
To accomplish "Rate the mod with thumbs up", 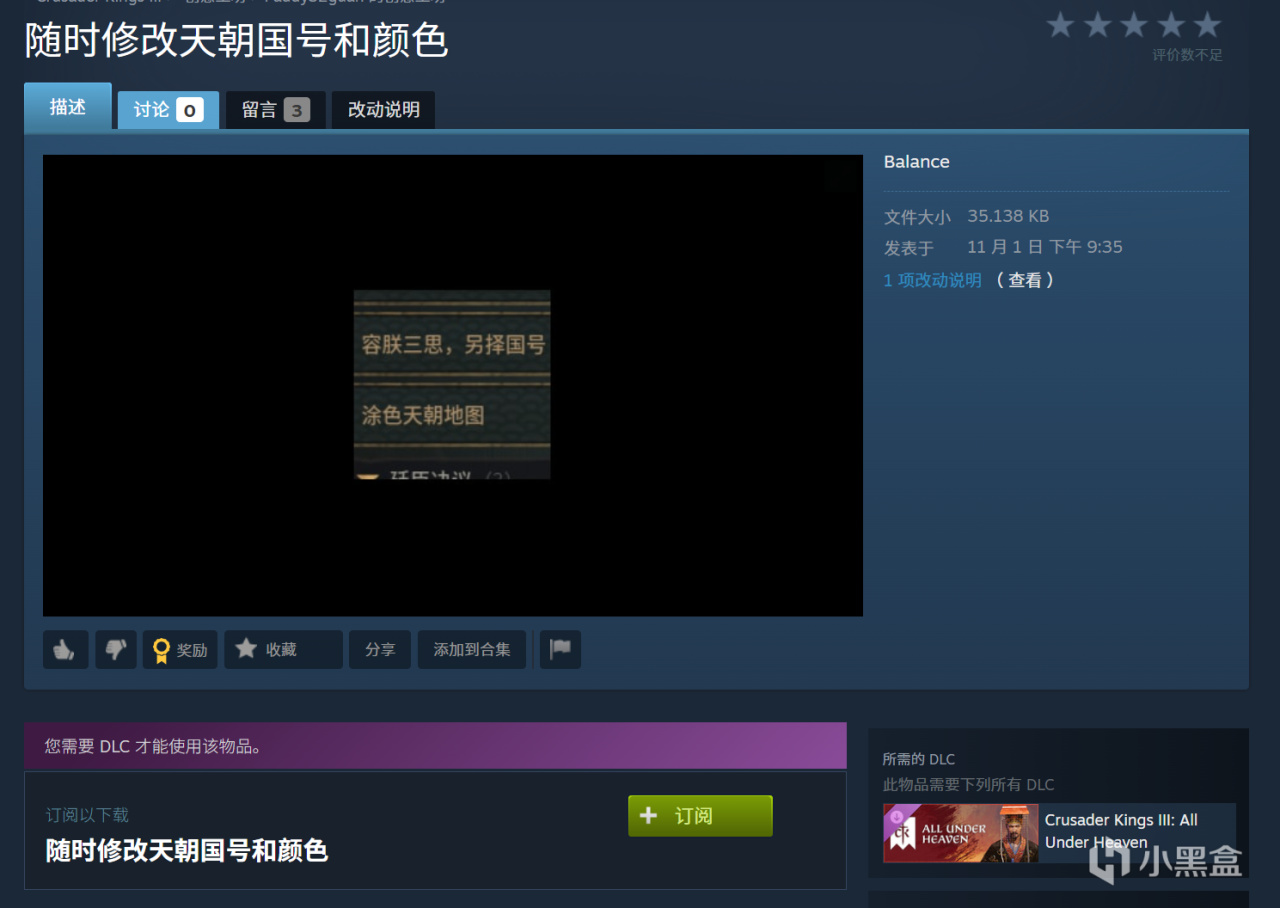I will point(65,650).
